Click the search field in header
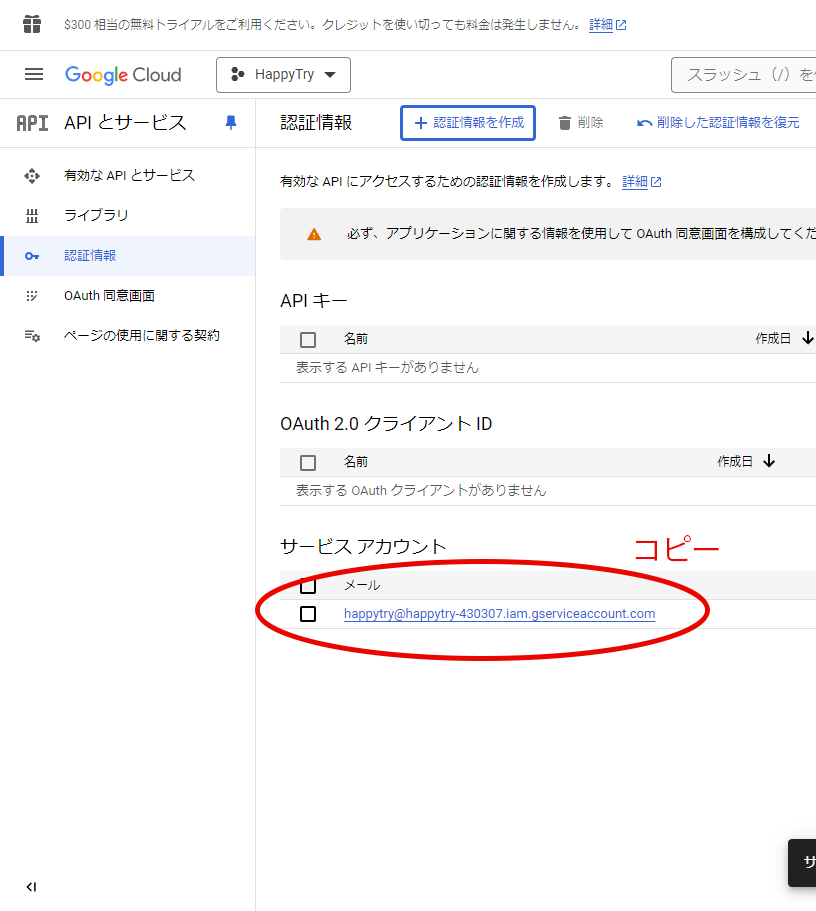This screenshot has width=816, height=911. pyautogui.click(x=745, y=75)
